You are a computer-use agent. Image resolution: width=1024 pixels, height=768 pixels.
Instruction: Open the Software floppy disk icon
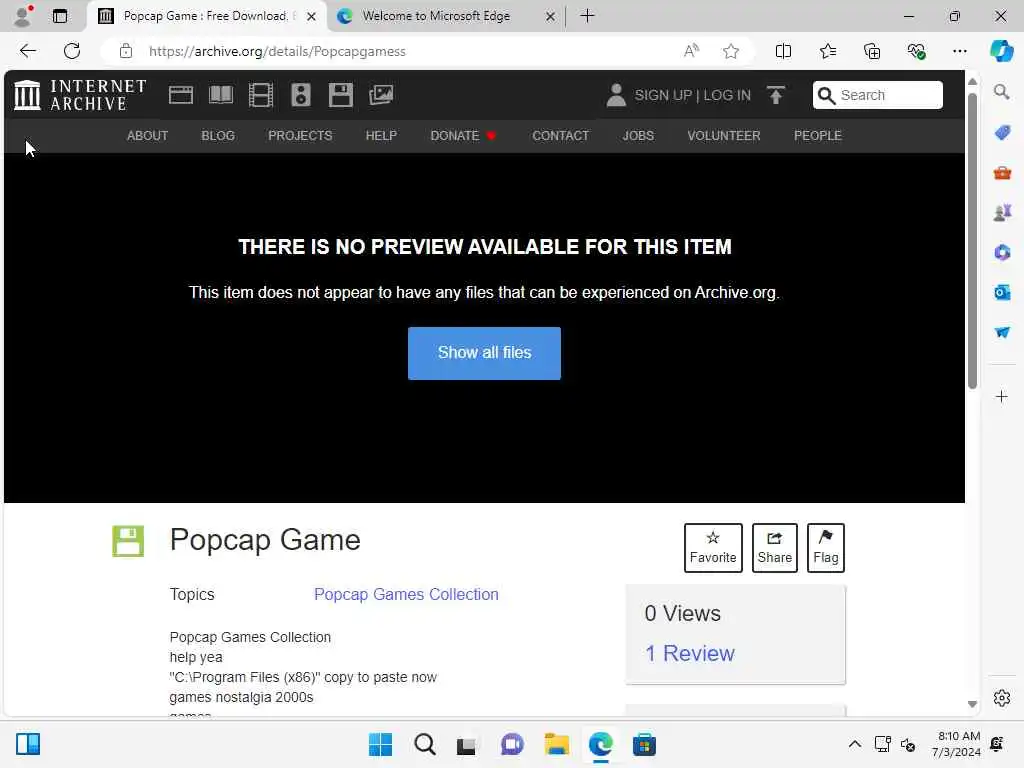coord(340,95)
